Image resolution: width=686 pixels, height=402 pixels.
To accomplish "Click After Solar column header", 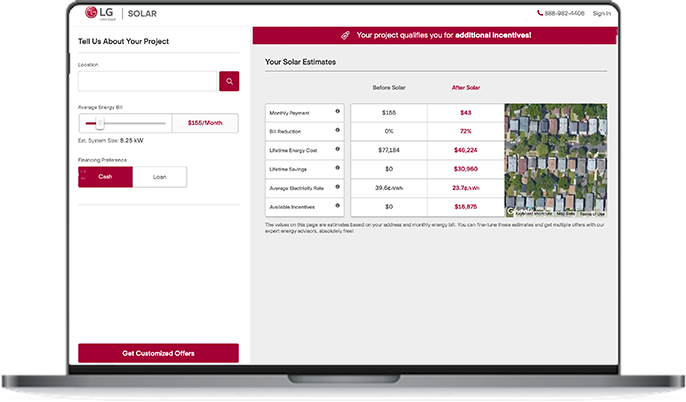I will click(x=466, y=87).
